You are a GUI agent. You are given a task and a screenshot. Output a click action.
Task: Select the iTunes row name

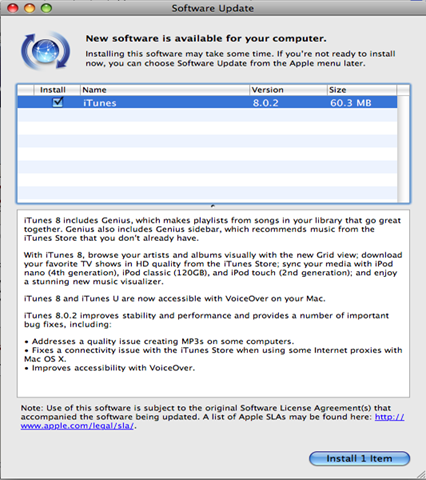pos(100,103)
